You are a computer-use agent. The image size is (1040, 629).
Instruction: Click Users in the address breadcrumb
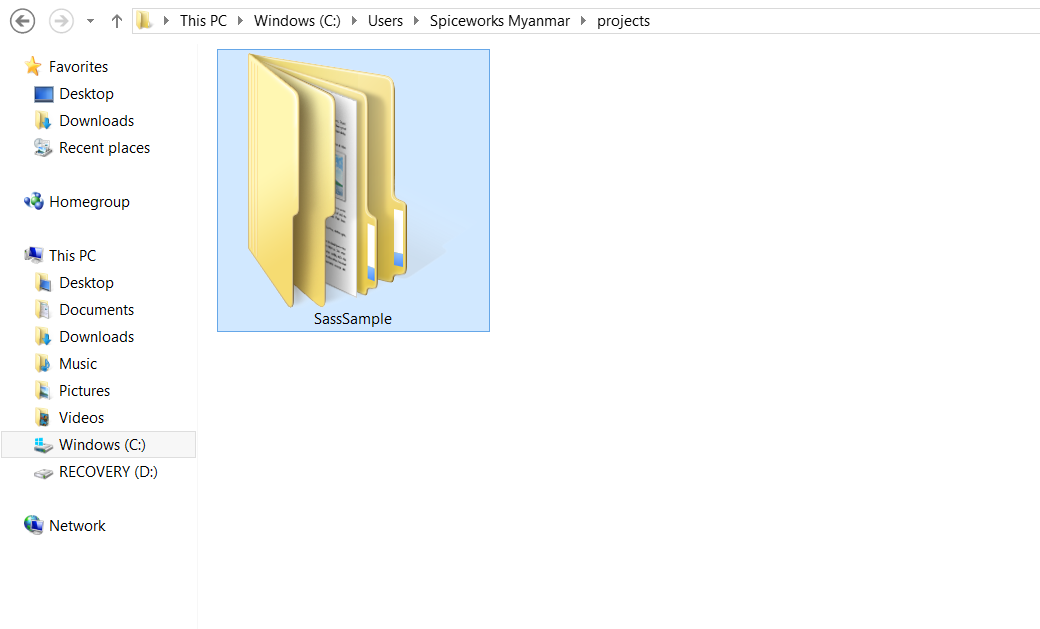[x=385, y=21]
